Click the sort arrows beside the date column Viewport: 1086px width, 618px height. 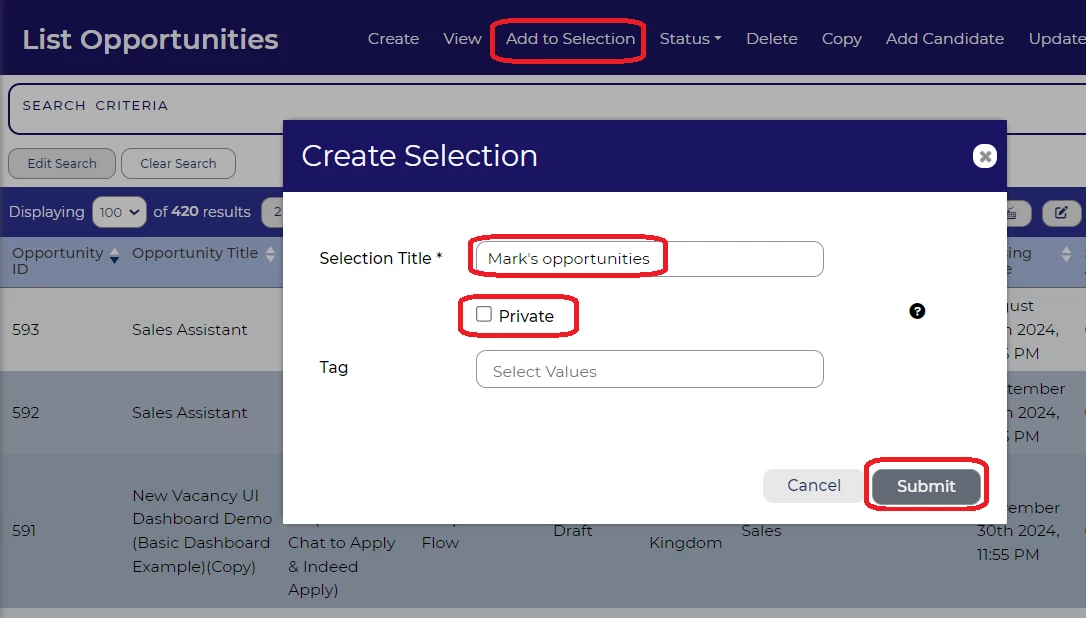tap(1066, 255)
